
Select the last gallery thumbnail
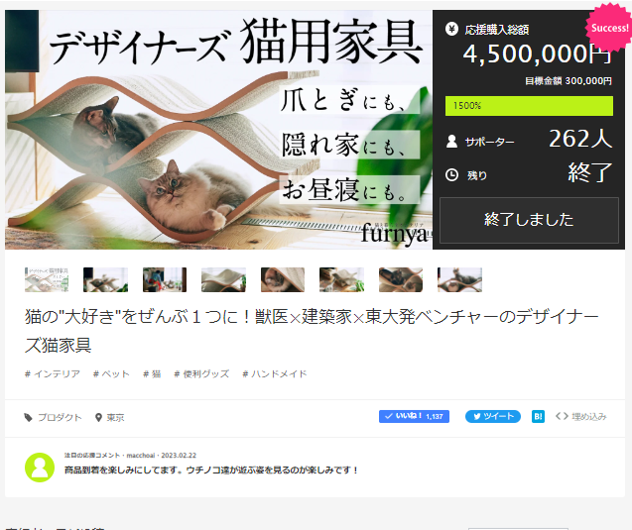click(459, 279)
